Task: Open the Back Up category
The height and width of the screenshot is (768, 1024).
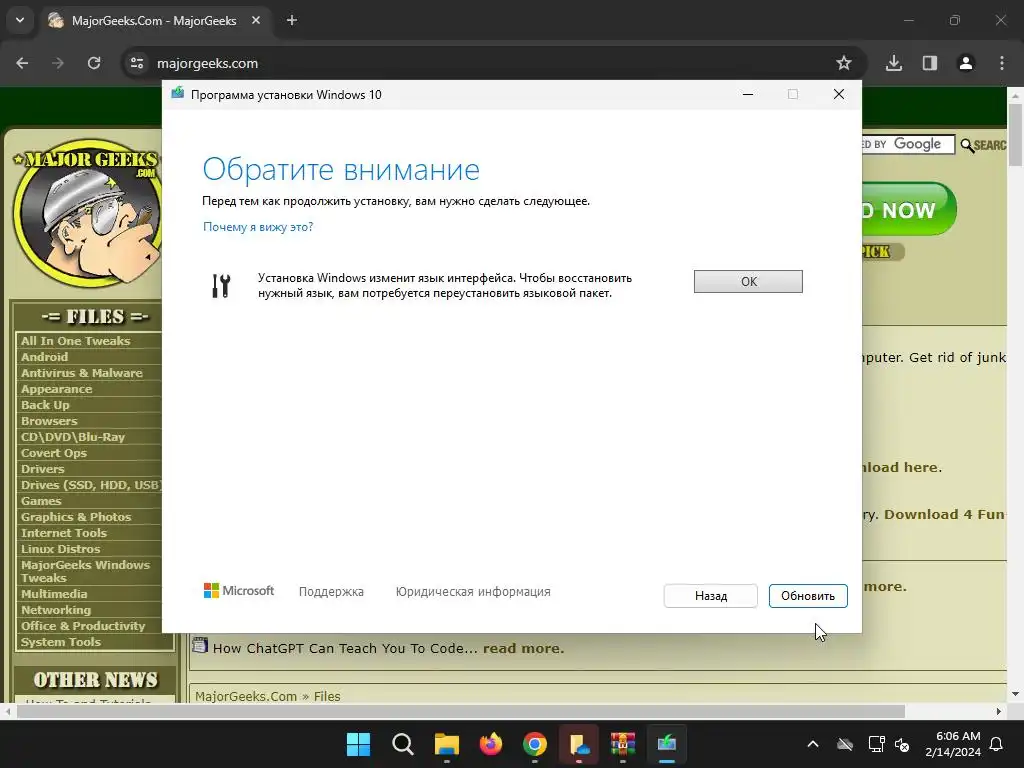Action: point(45,405)
